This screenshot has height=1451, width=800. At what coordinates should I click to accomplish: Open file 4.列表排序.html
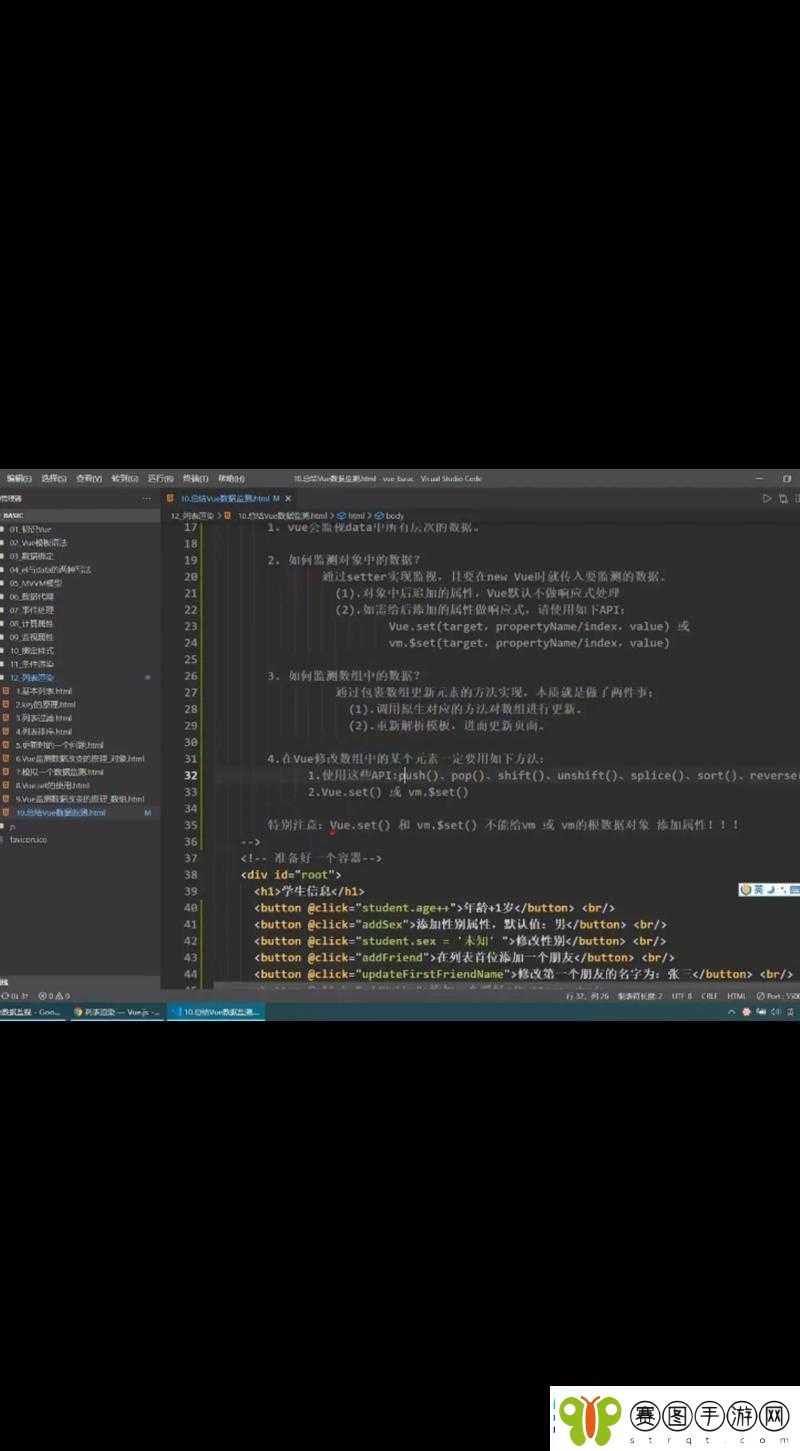tap(43, 731)
